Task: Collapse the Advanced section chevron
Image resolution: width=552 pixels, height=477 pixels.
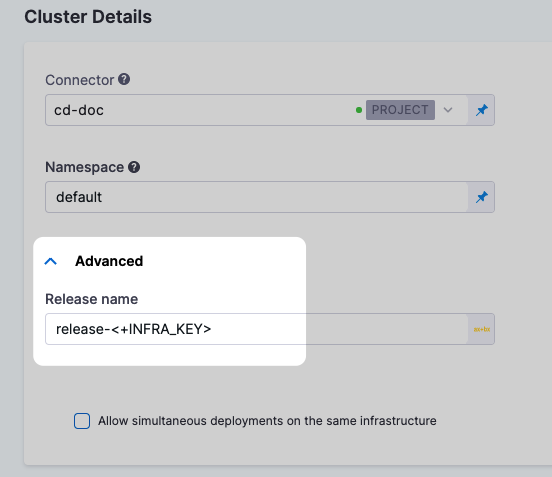Action: click(51, 261)
